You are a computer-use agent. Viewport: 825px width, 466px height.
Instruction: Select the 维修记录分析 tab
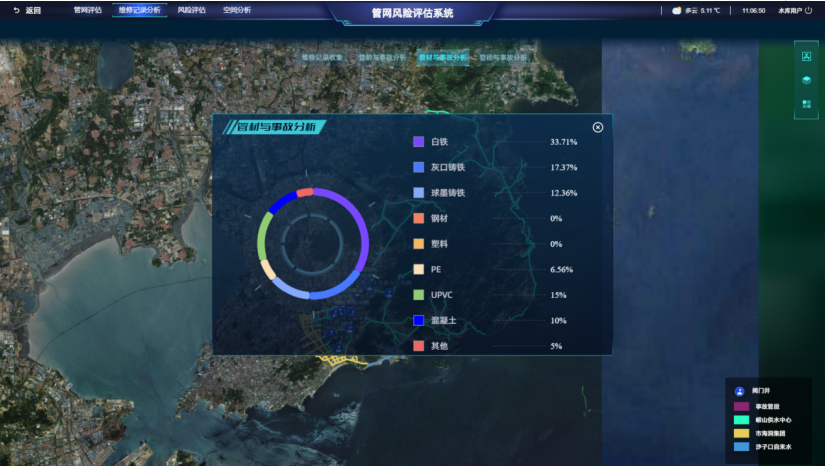(139, 10)
